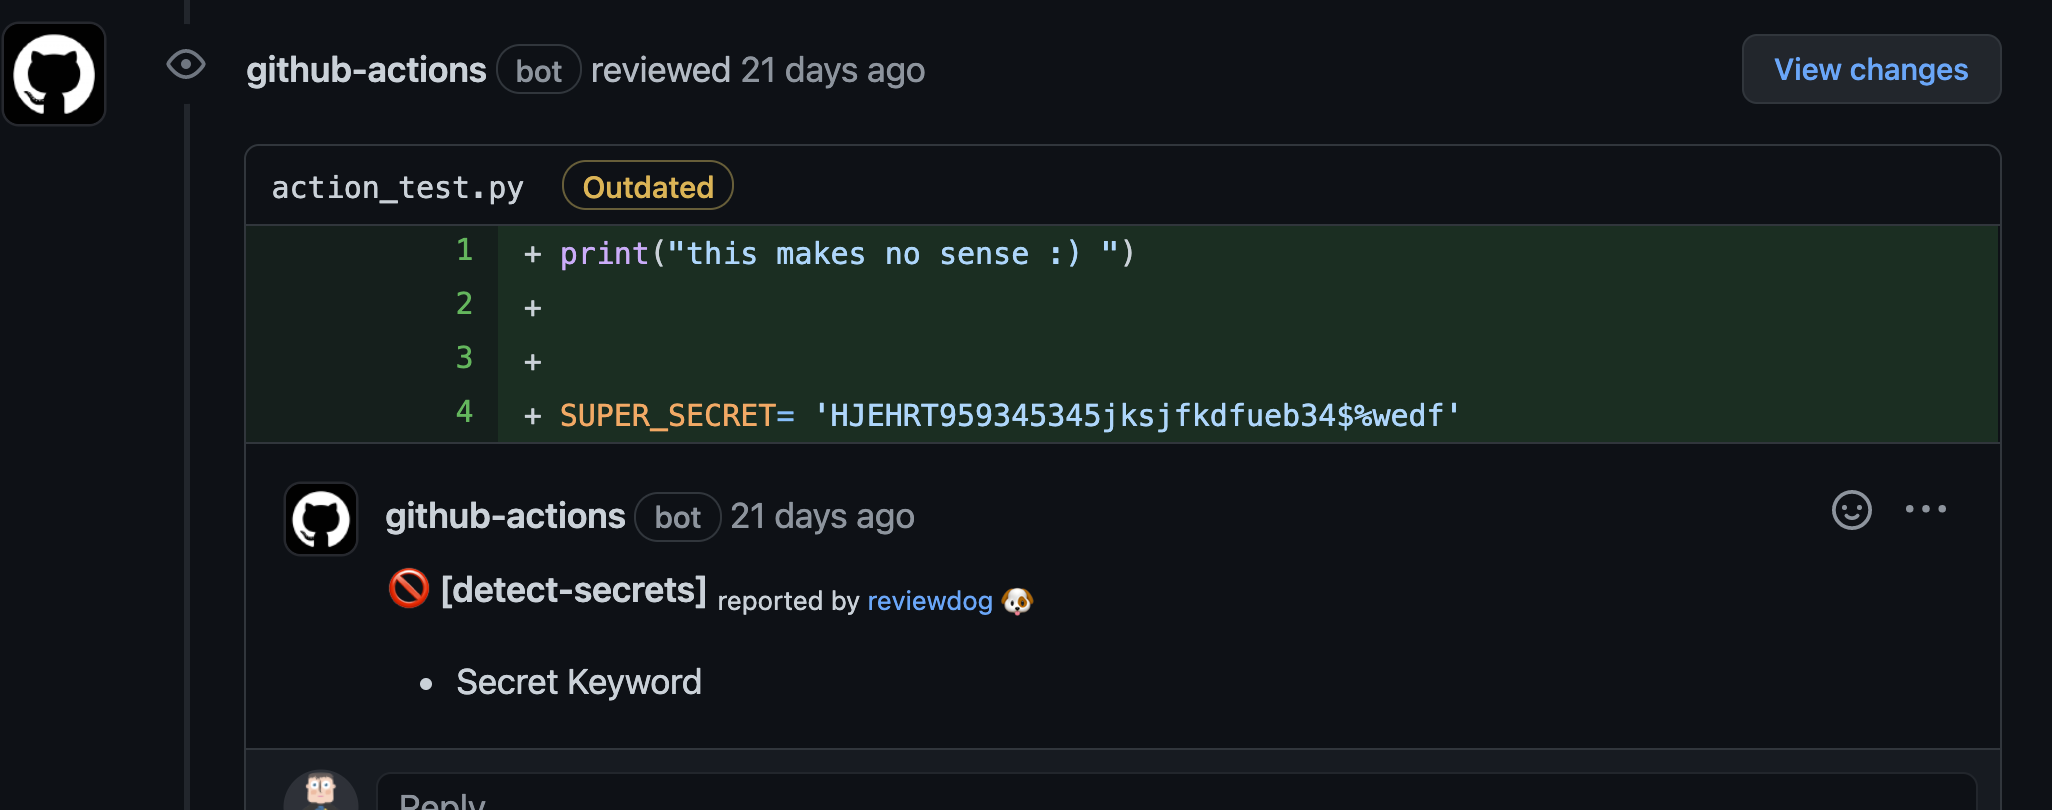This screenshot has width=2052, height=810.
Task: Click the dog emoji next to reviewdog
Action: pos(1017,601)
